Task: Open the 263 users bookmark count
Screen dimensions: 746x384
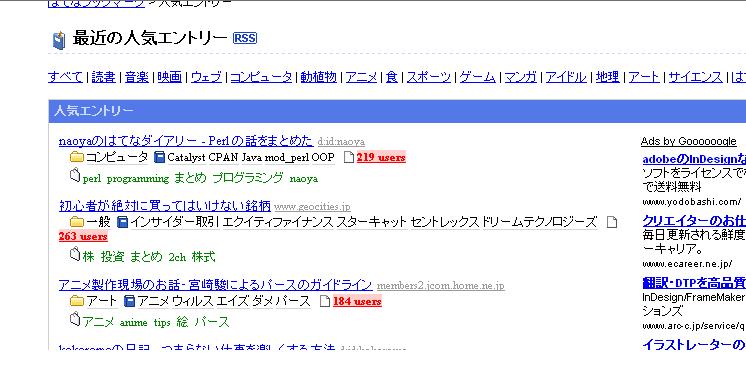Action: click(83, 236)
